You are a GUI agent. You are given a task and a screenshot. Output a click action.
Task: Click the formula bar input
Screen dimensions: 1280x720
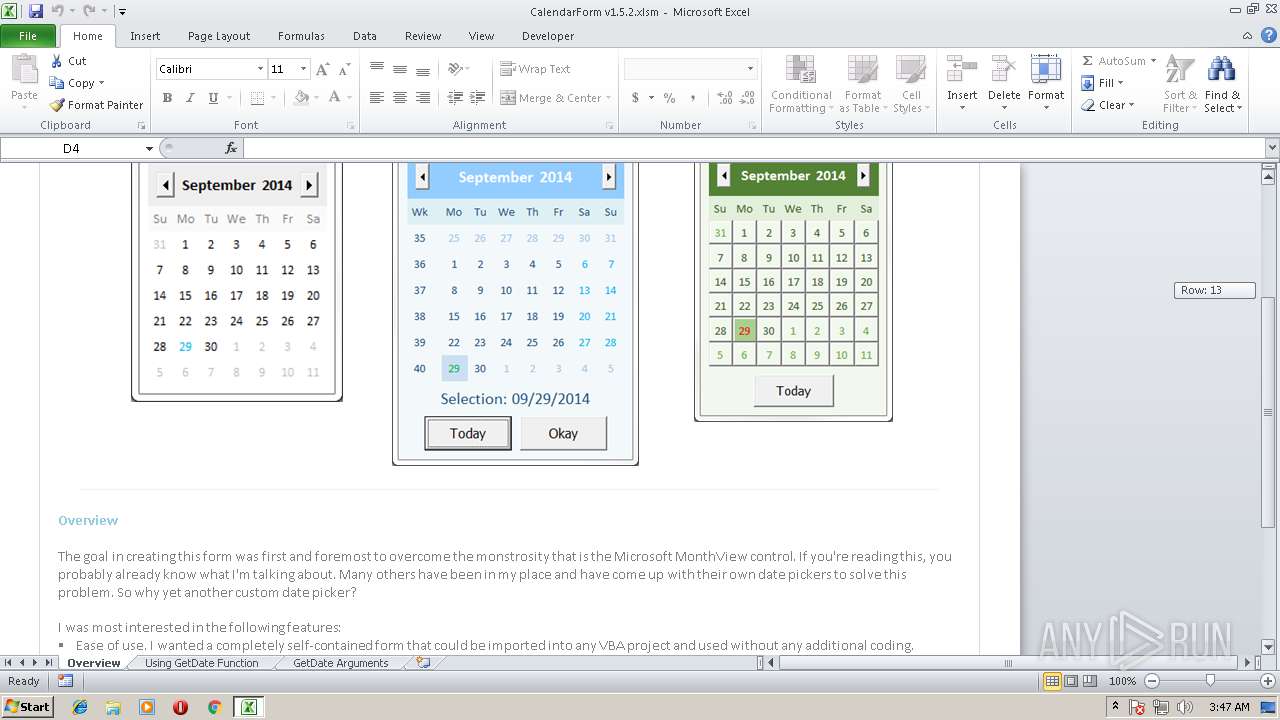[x=754, y=148]
